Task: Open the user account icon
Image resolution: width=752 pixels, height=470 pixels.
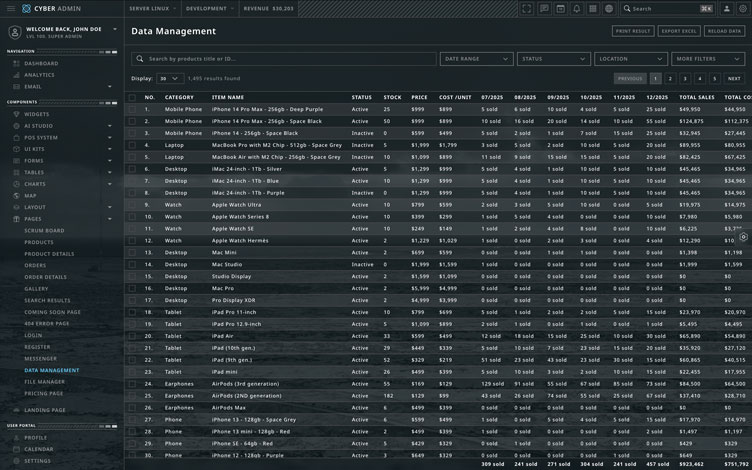Action: tap(727, 8)
